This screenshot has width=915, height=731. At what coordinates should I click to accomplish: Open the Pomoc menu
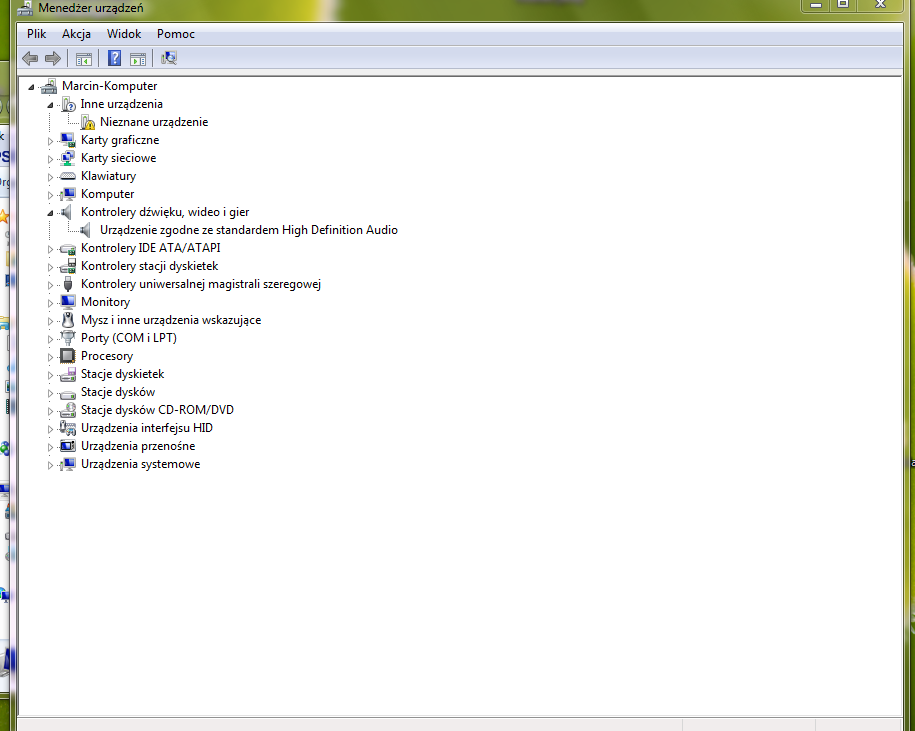(176, 34)
